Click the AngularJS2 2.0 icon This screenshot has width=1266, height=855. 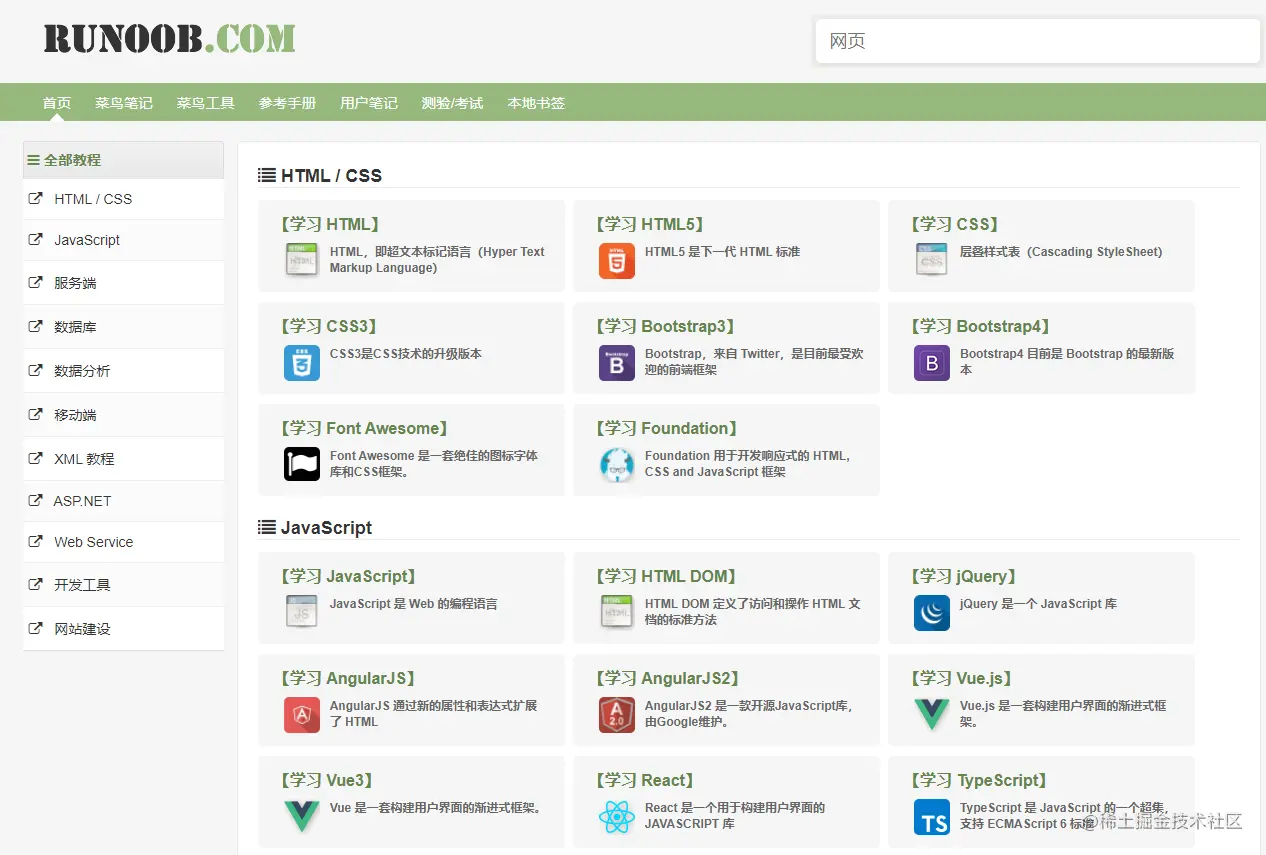click(x=617, y=714)
